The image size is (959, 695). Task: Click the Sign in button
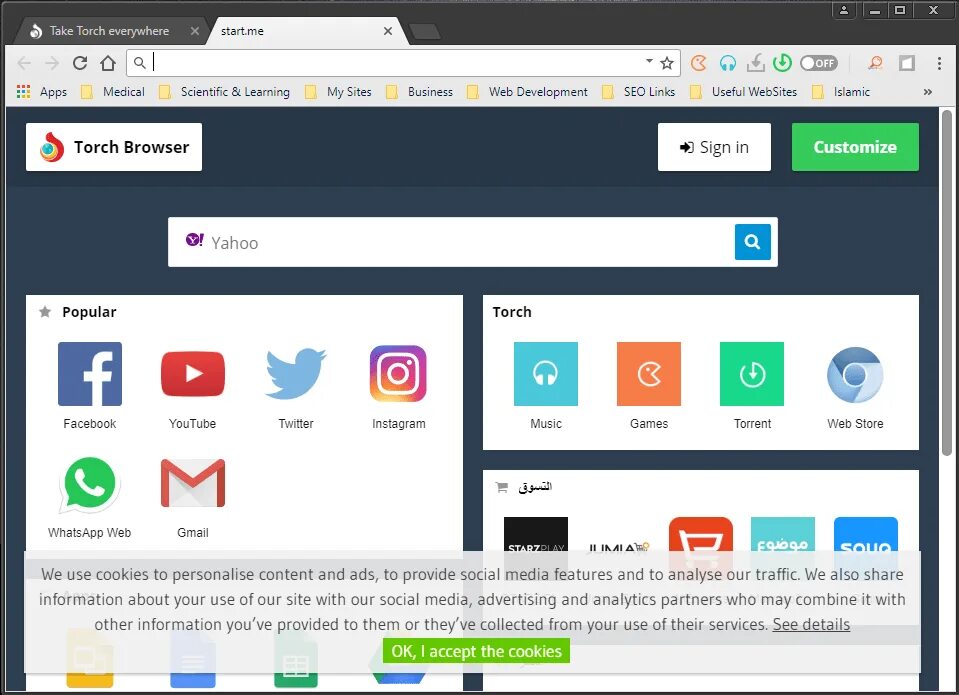(714, 147)
